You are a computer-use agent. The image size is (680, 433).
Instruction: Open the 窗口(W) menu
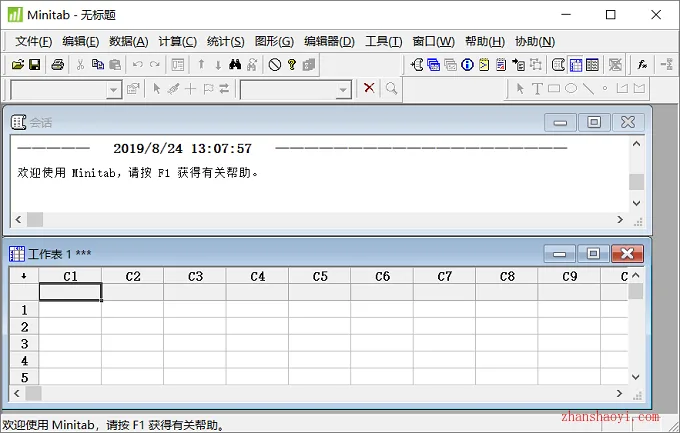433,42
